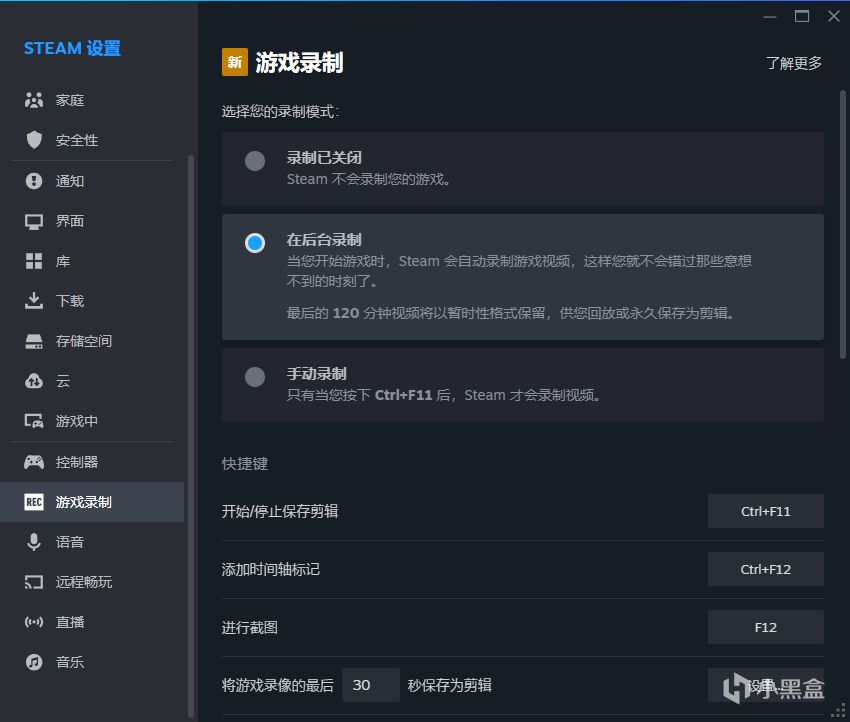Click the STEAM 设置 title
The image size is (850, 722).
point(72,48)
